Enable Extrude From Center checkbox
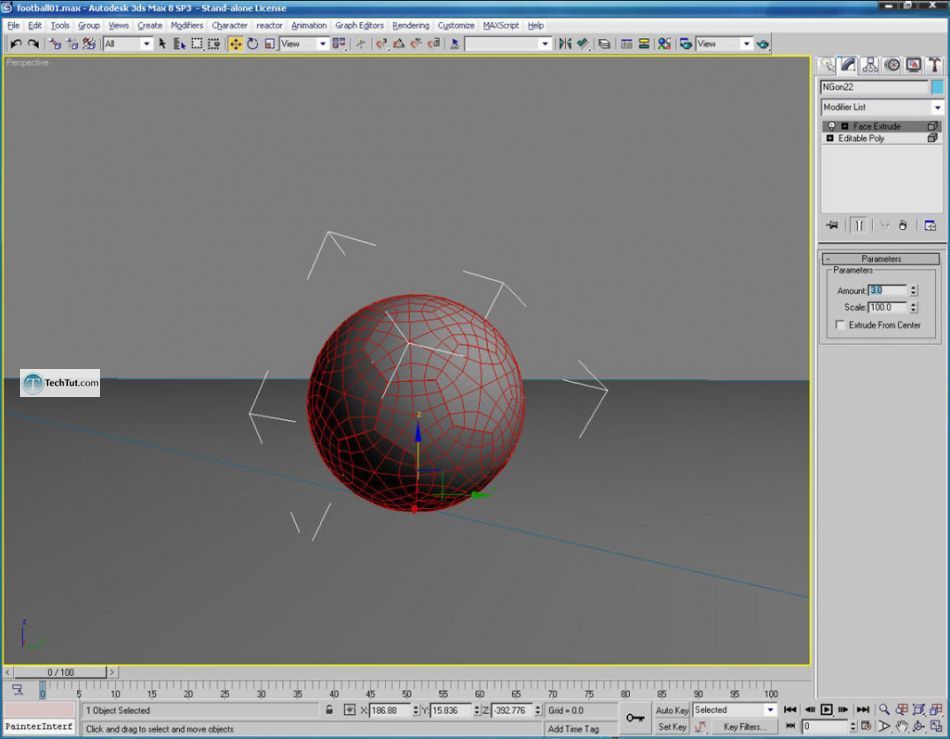950x739 pixels. [x=840, y=325]
